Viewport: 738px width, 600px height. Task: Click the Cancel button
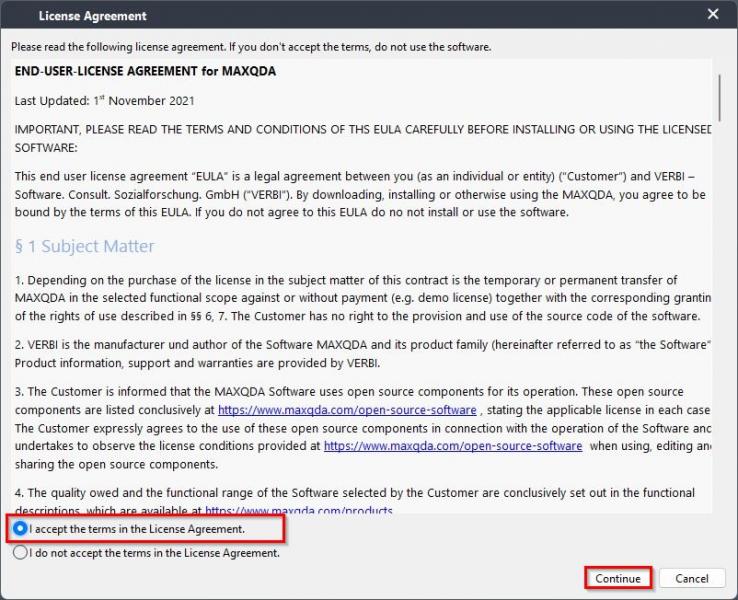pyautogui.click(x=691, y=578)
